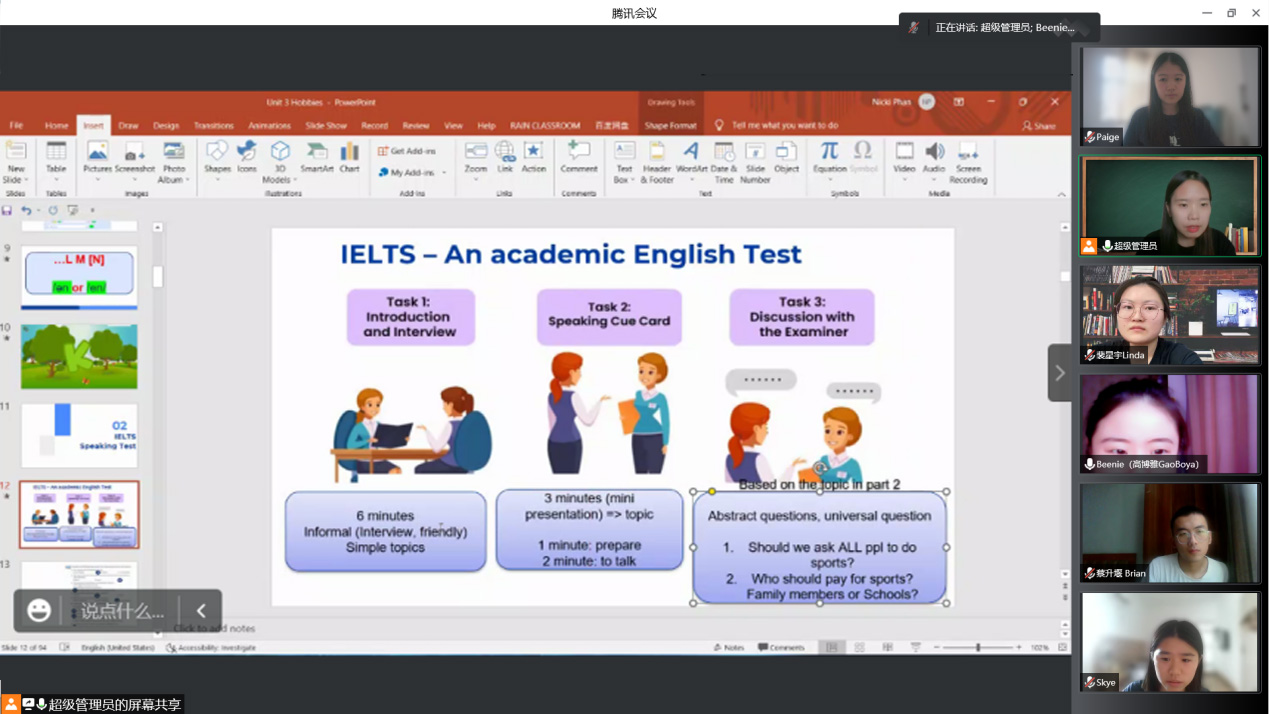The width and height of the screenshot is (1269, 714).
Task: Click Get Add-ins
Action: 407,151
